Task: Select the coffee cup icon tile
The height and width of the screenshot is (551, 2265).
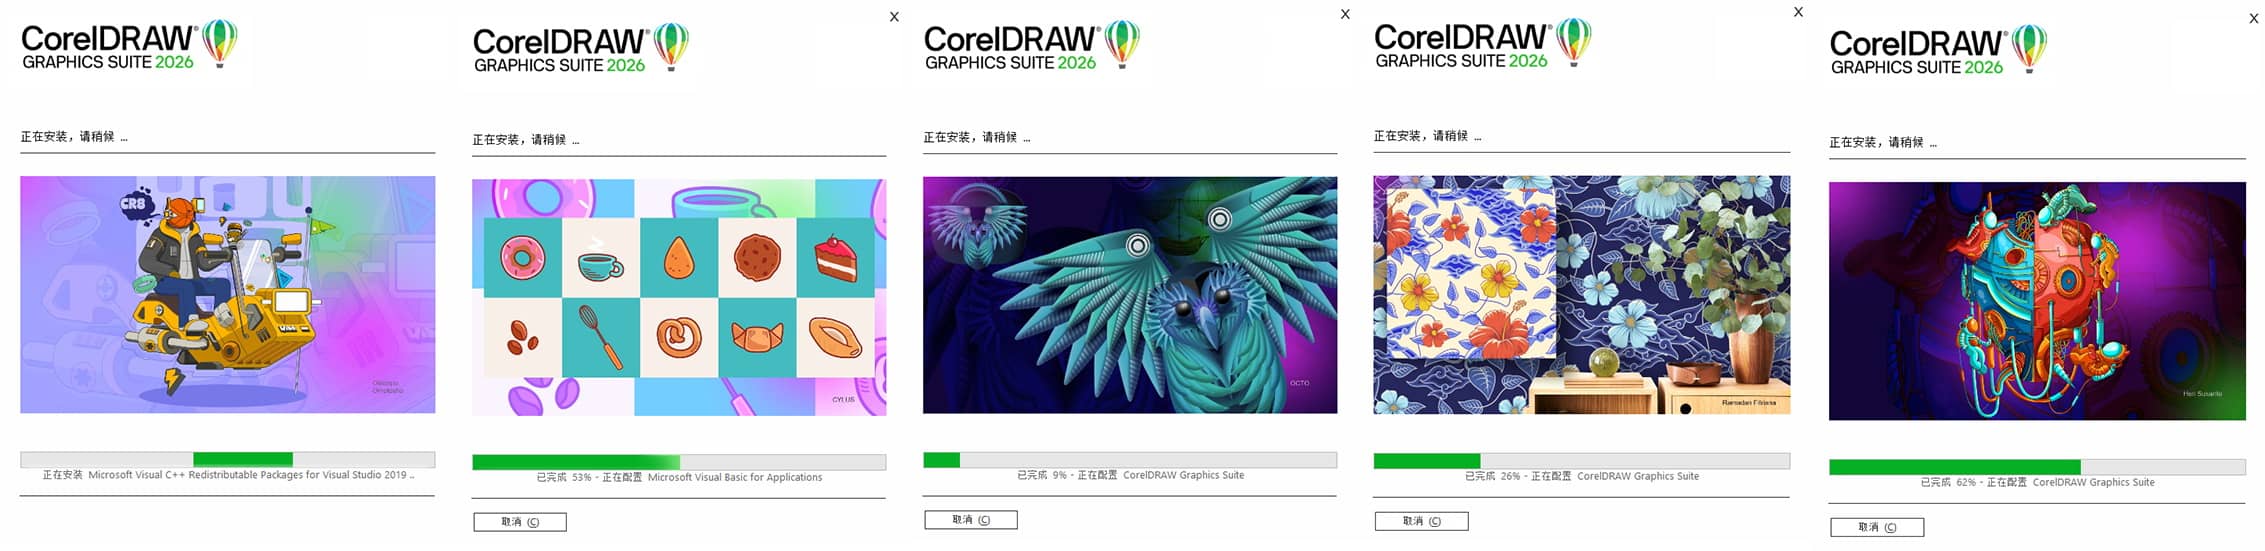Action: (x=601, y=257)
